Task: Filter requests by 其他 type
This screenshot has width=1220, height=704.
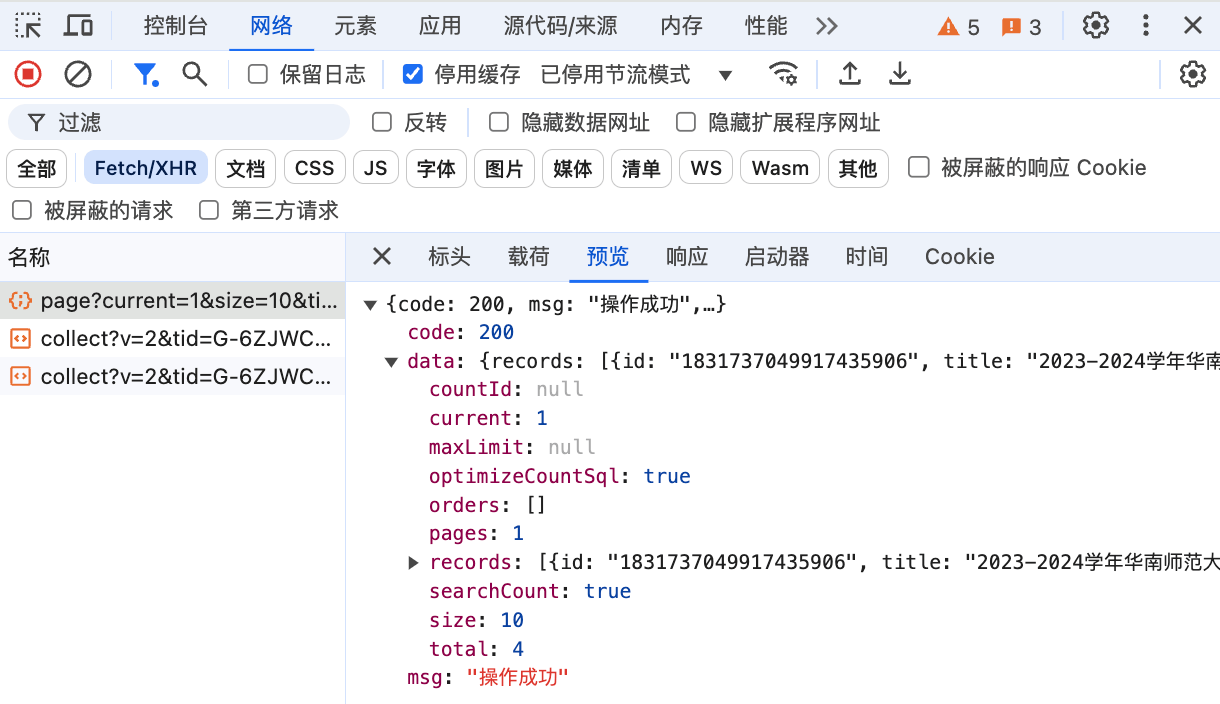Action: click(858, 168)
